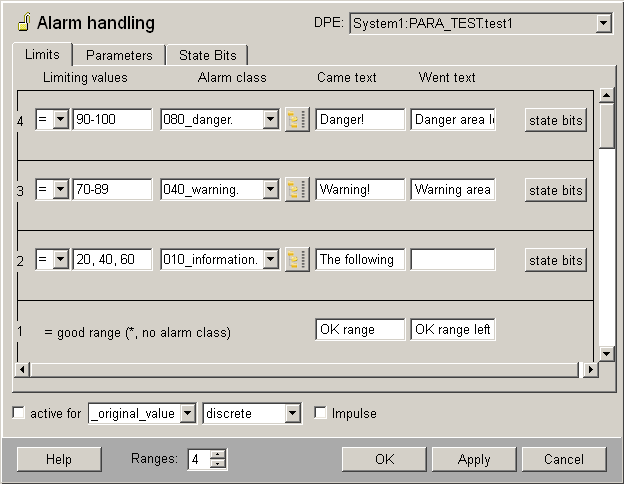Viewport: 624px width, 484px height.
Task: Confirm with the OK button
Action: [384, 459]
